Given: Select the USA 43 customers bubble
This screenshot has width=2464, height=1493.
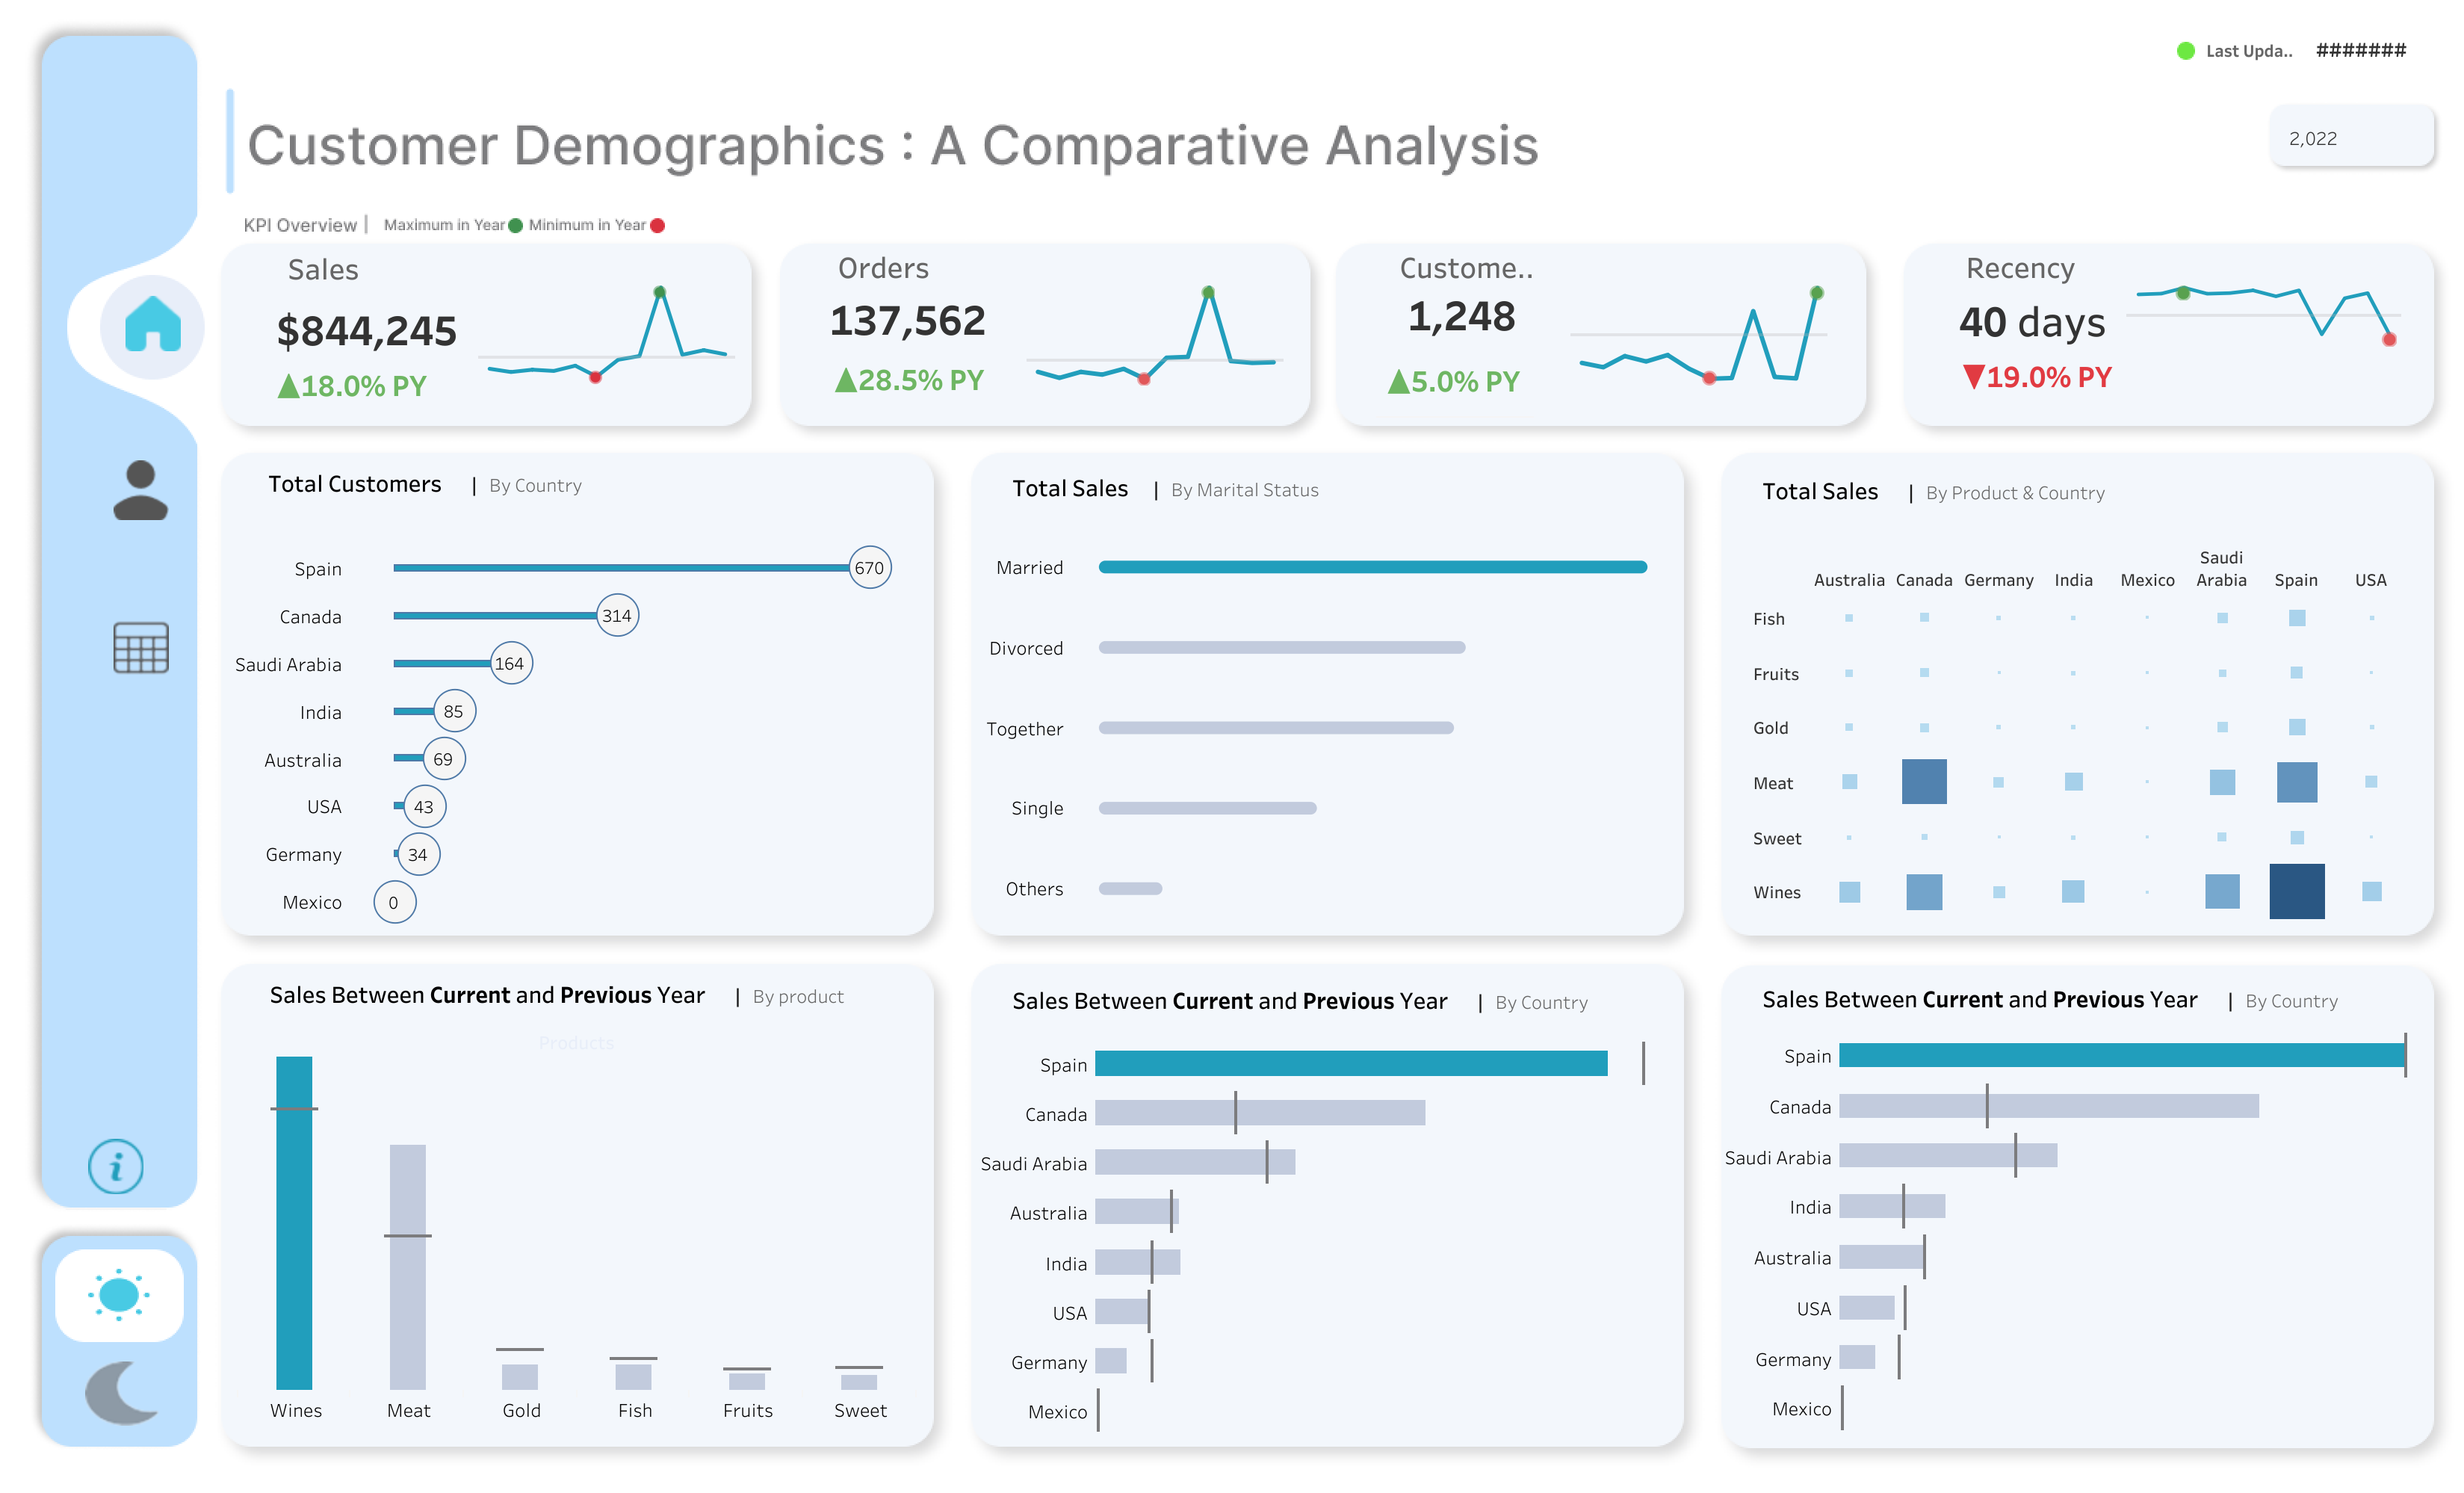Looking at the screenshot, I should point(424,807).
